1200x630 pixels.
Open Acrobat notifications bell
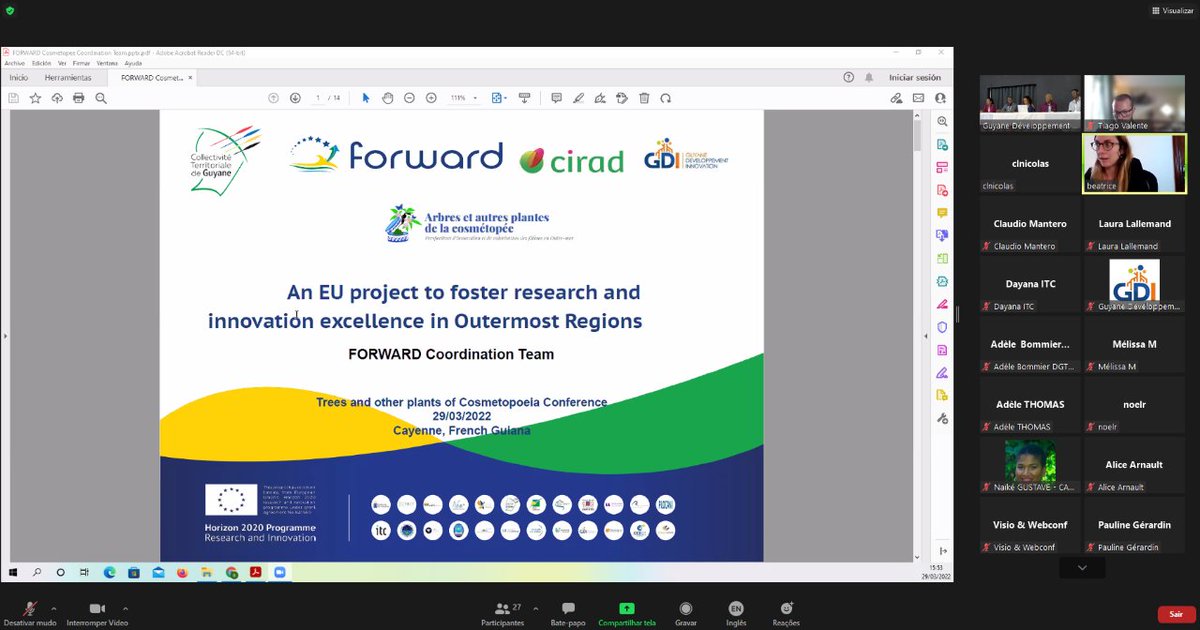point(869,77)
